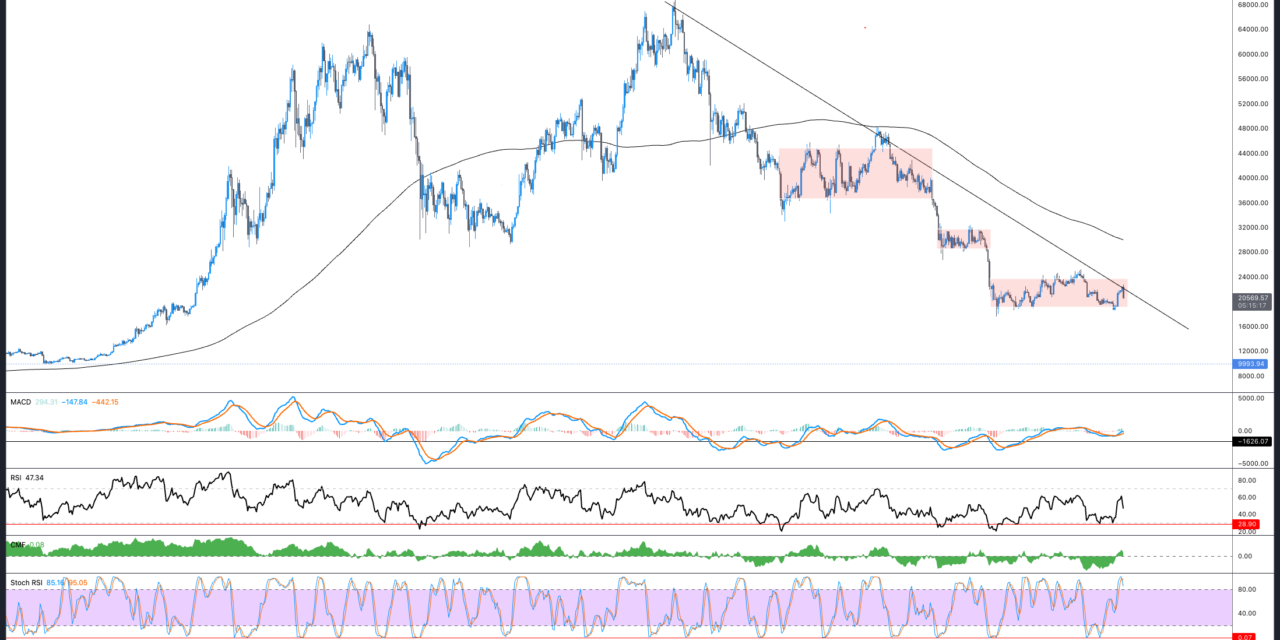Click the MACD value -147.84 in legend
The width and height of the screenshot is (1280, 640).
(x=74, y=402)
